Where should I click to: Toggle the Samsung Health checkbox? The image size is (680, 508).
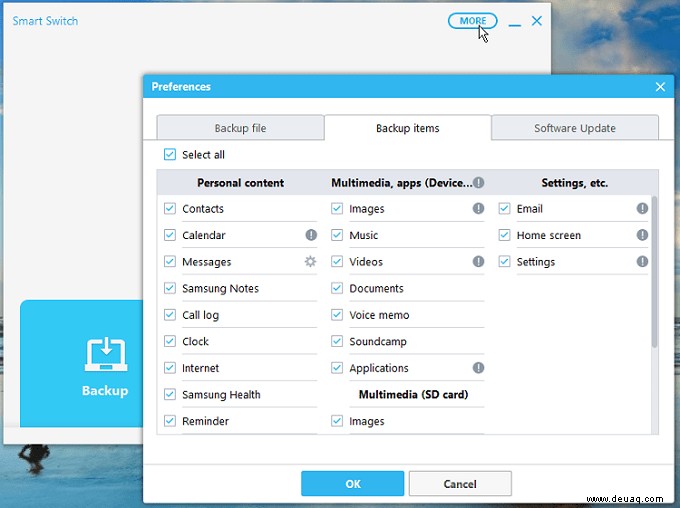tap(170, 394)
